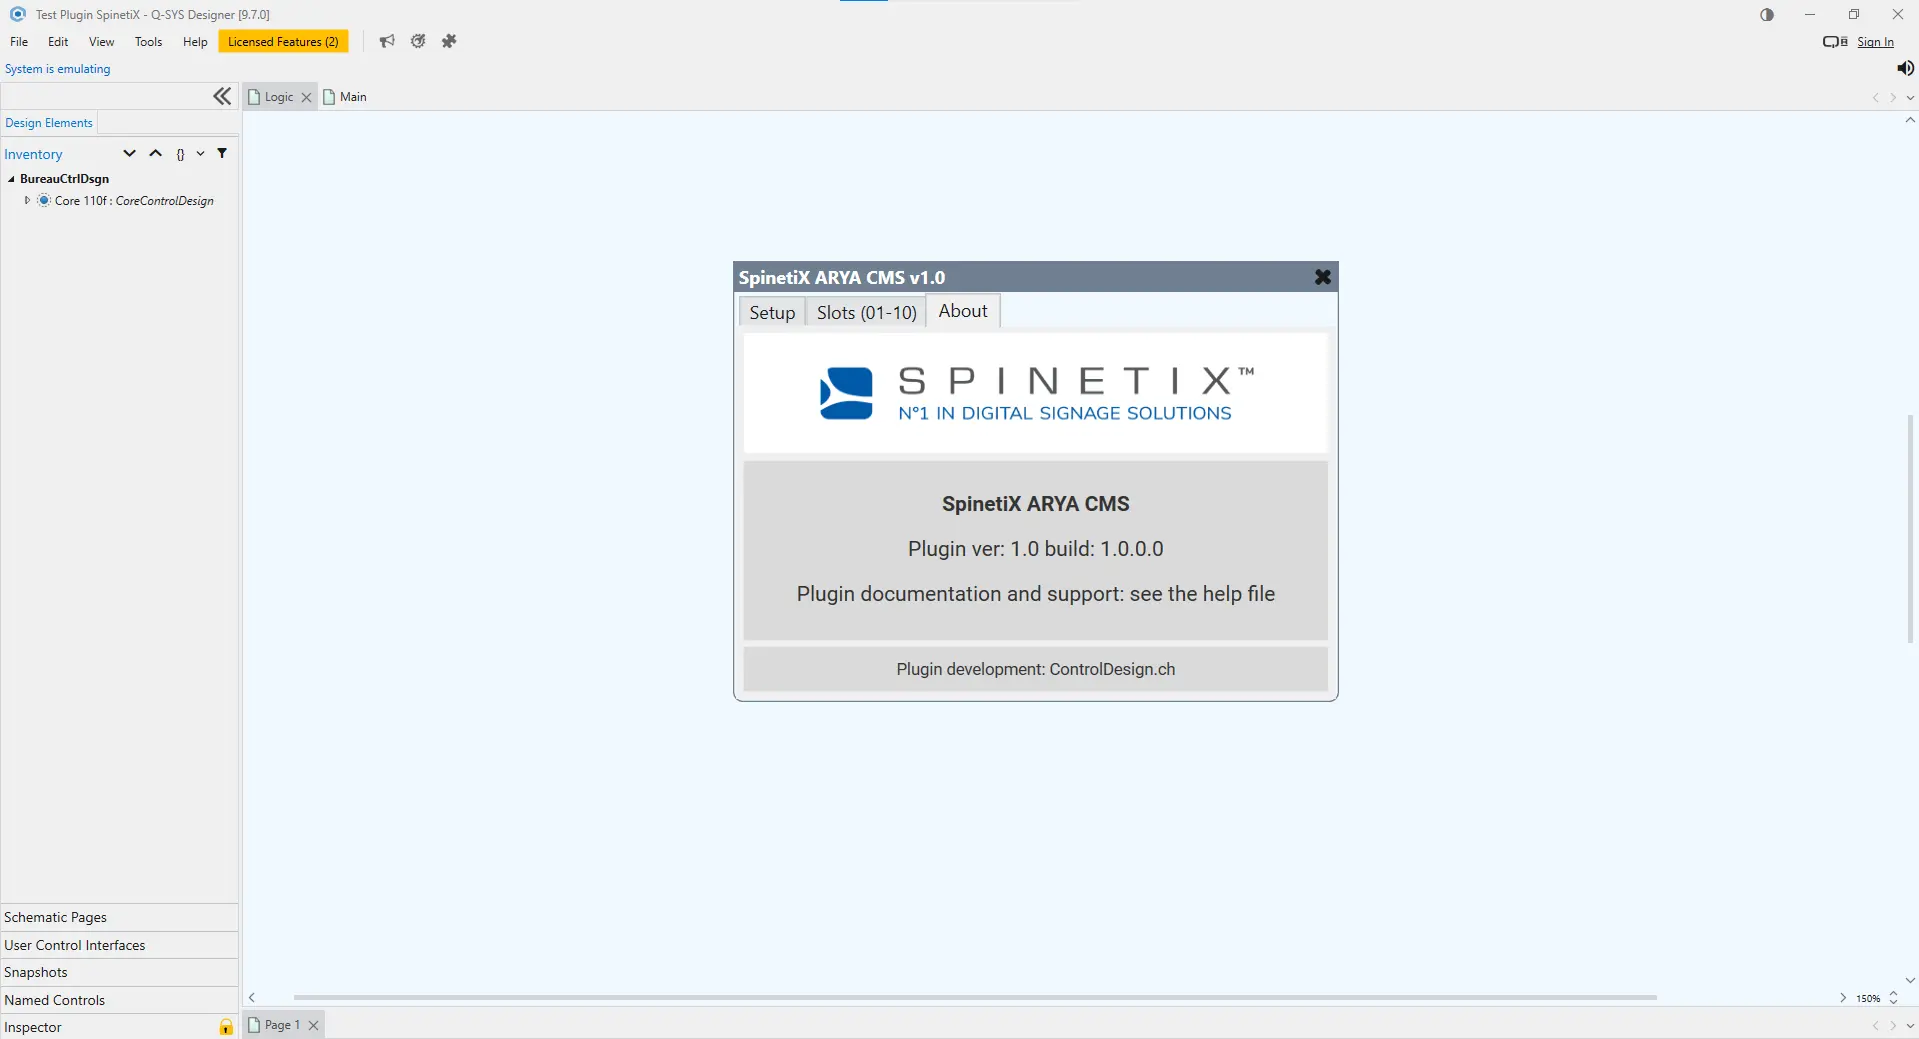Expand the Core 110f tree node
Viewport: 1919px width, 1039px height.
[27, 200]
